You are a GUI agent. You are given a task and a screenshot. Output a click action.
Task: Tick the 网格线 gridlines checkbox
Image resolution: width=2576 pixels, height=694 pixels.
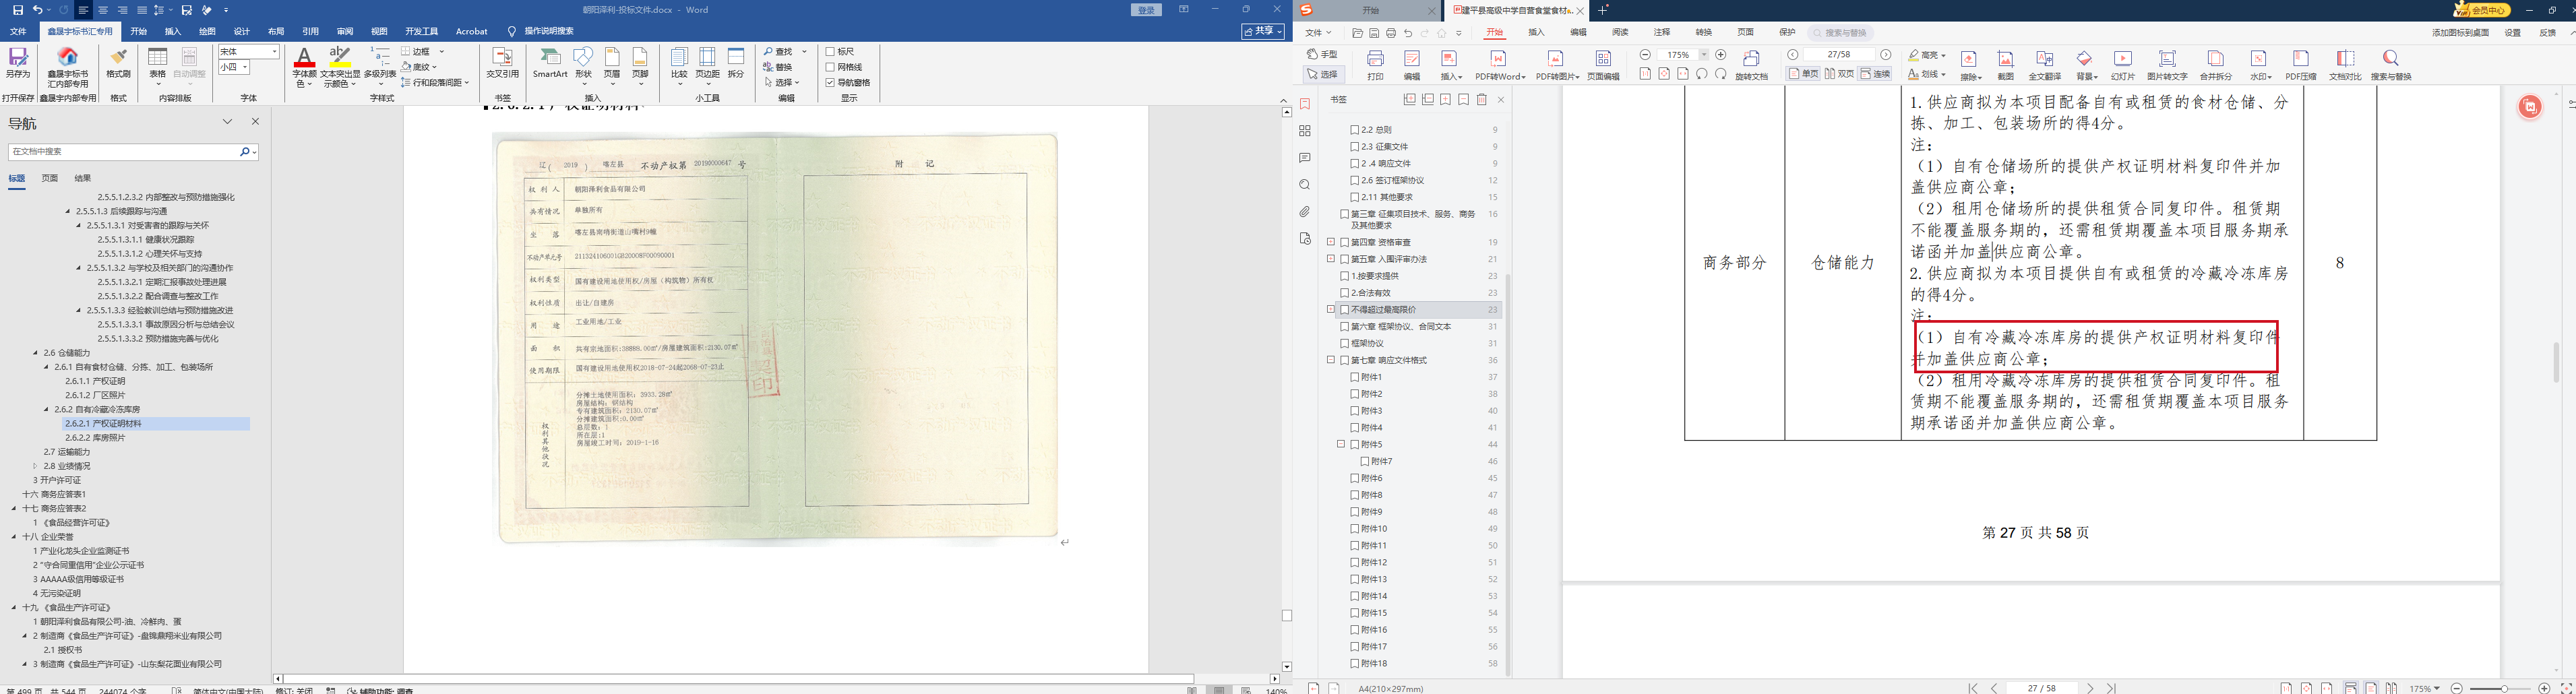831,67
